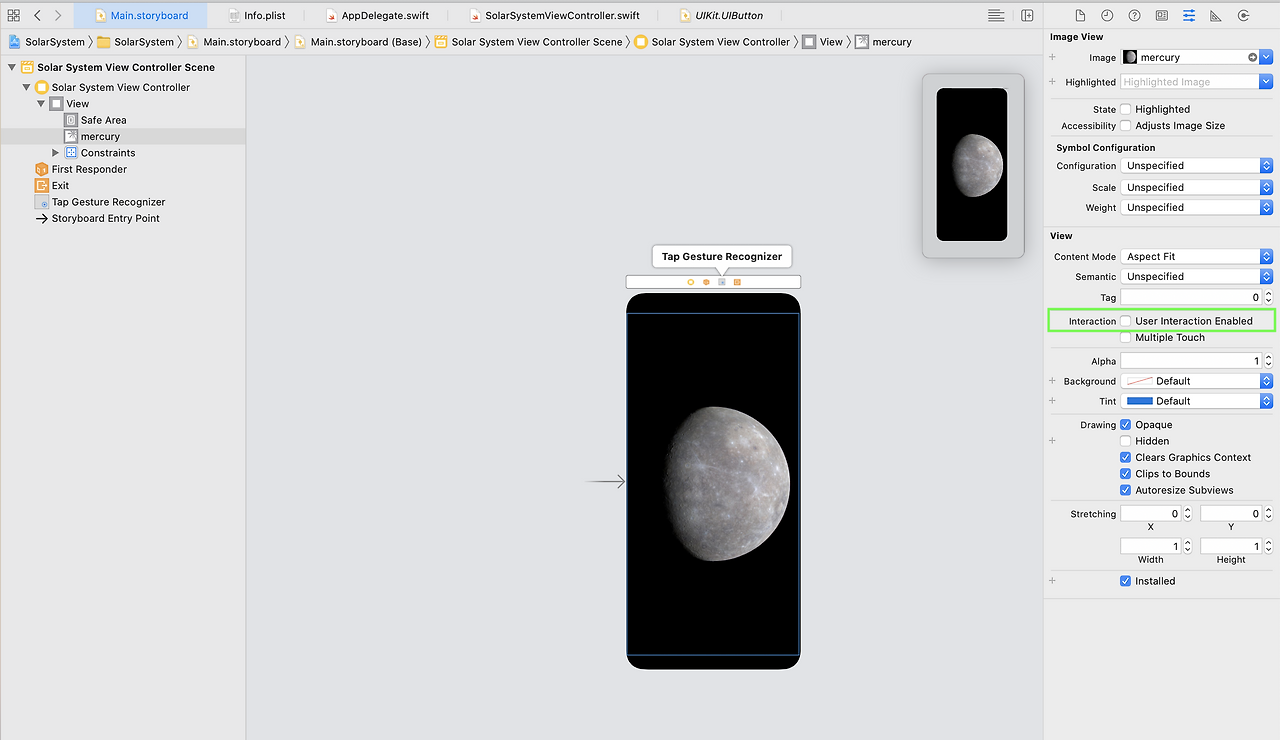1280x740 pixels.
Task: Show the Connections inspector
Action: tap(1243, 16)
